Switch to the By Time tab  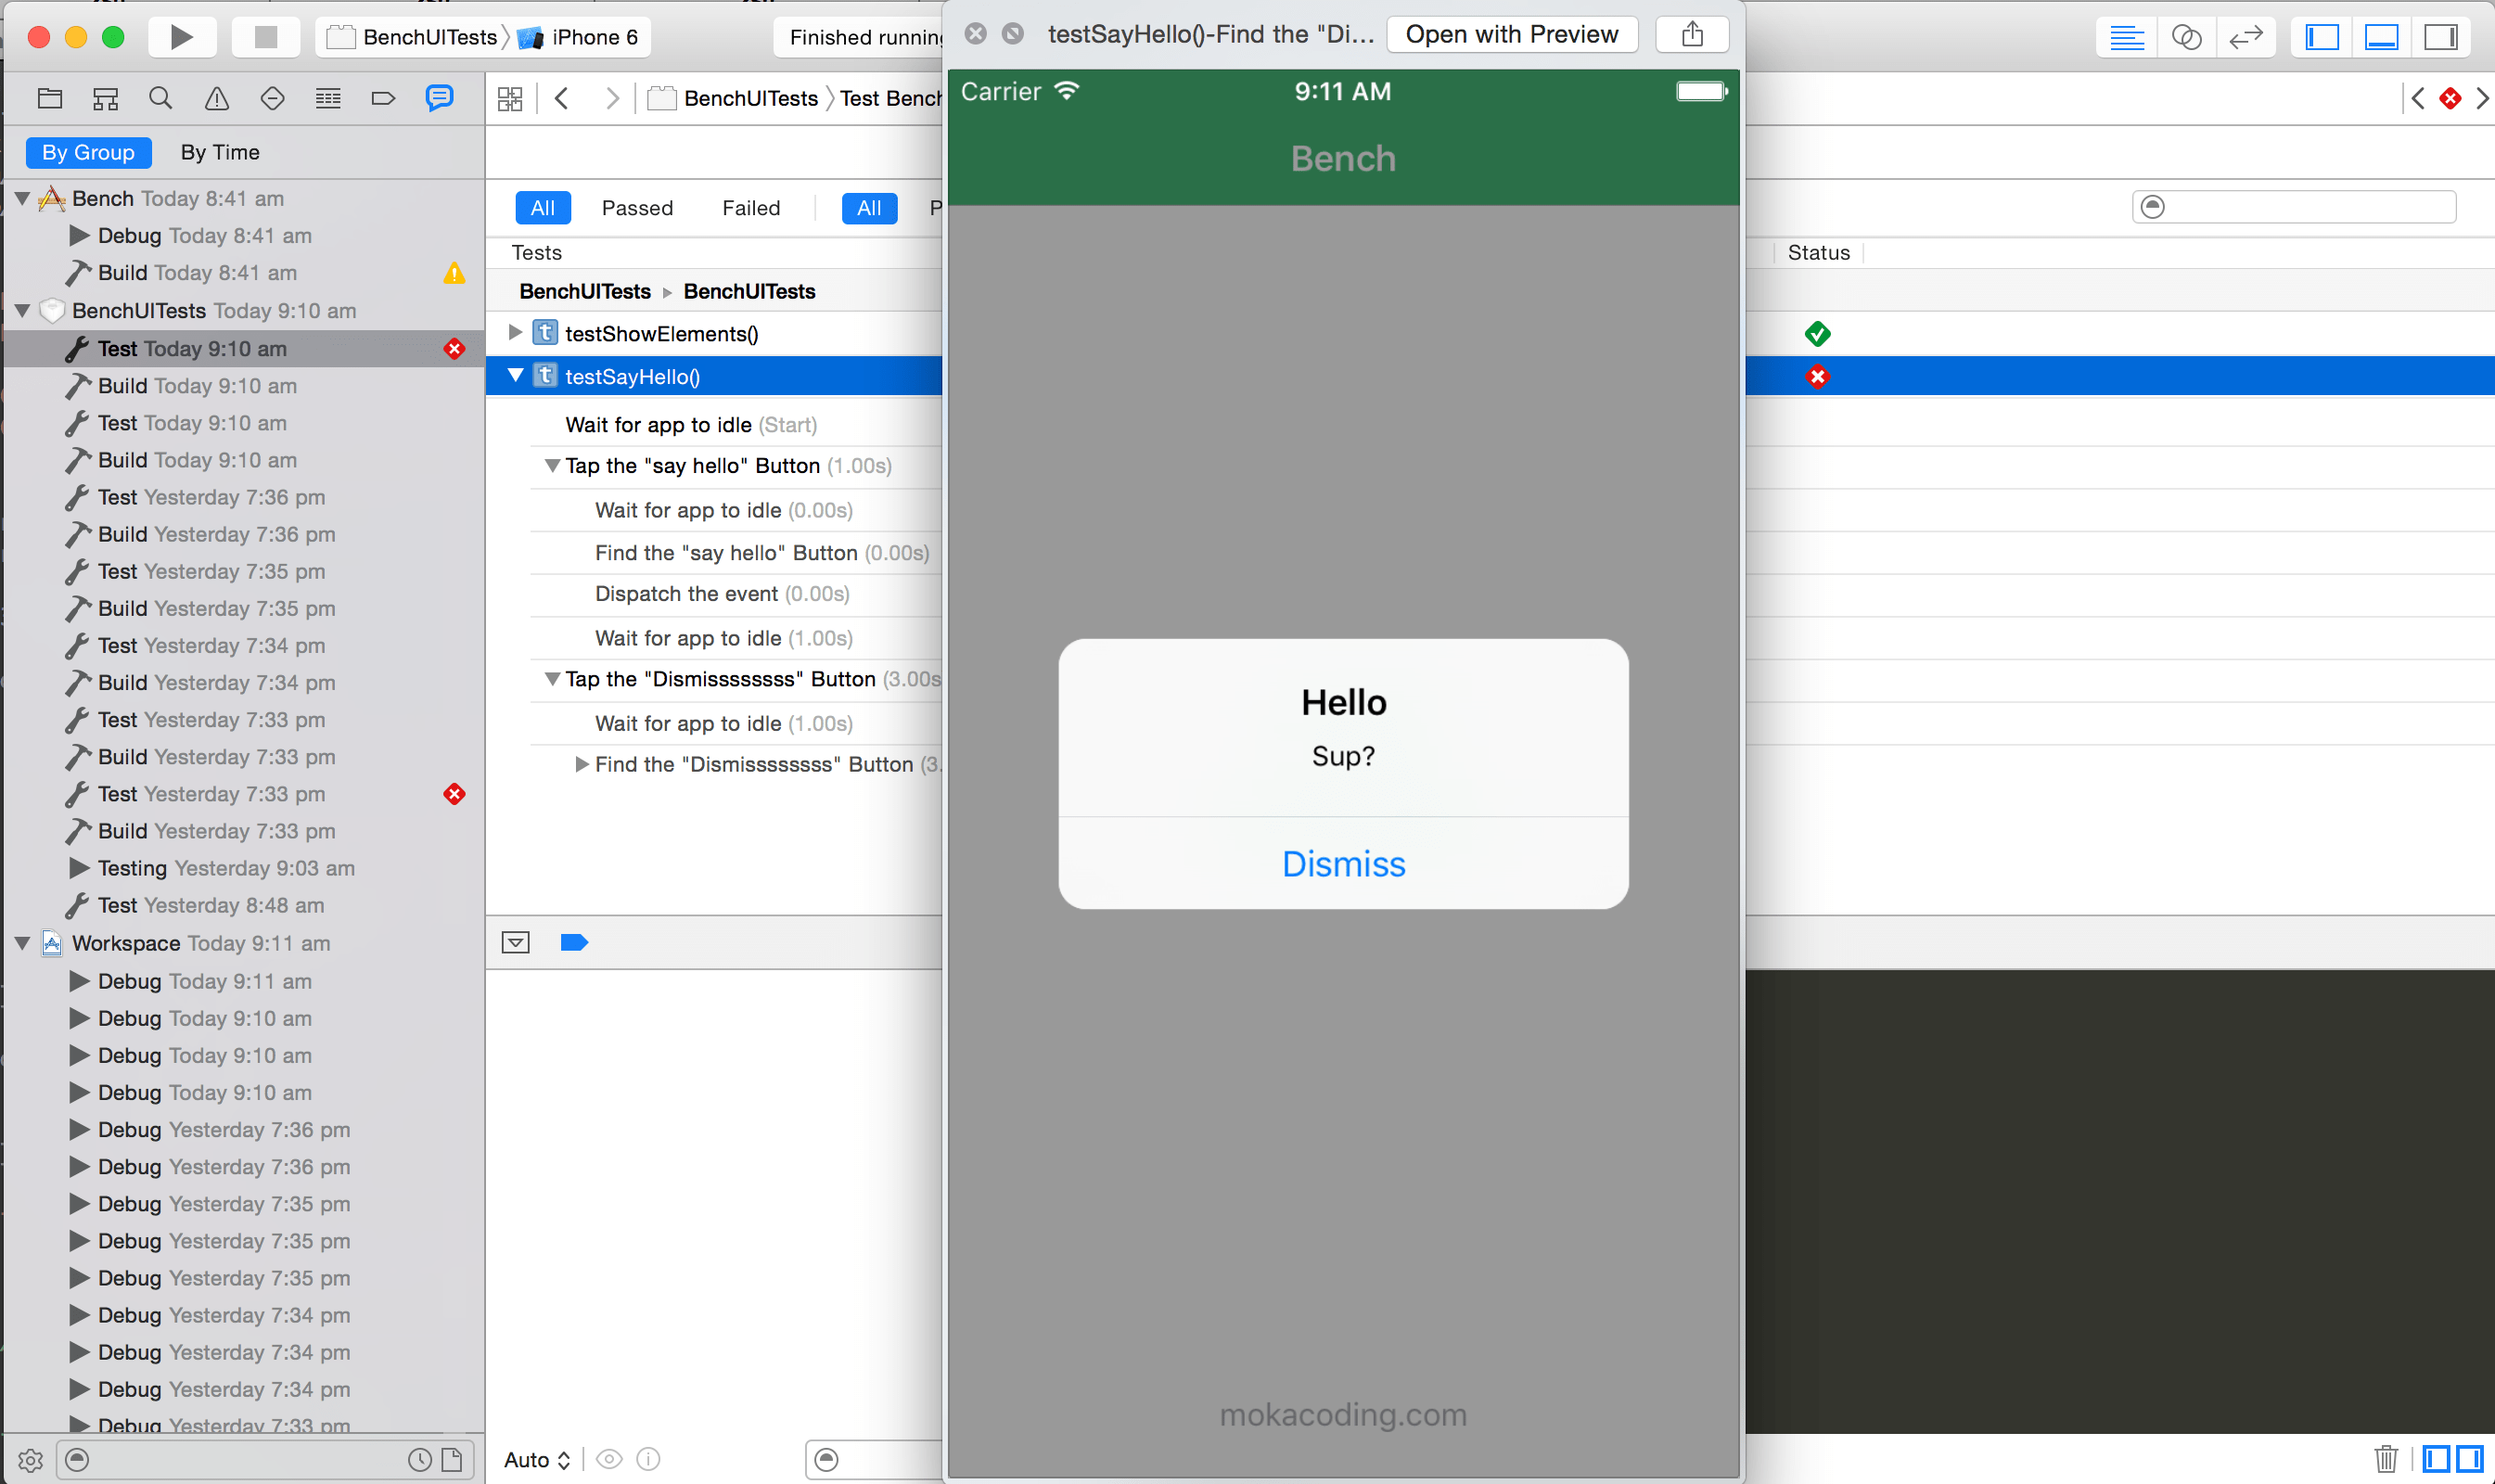click(220, 152)
